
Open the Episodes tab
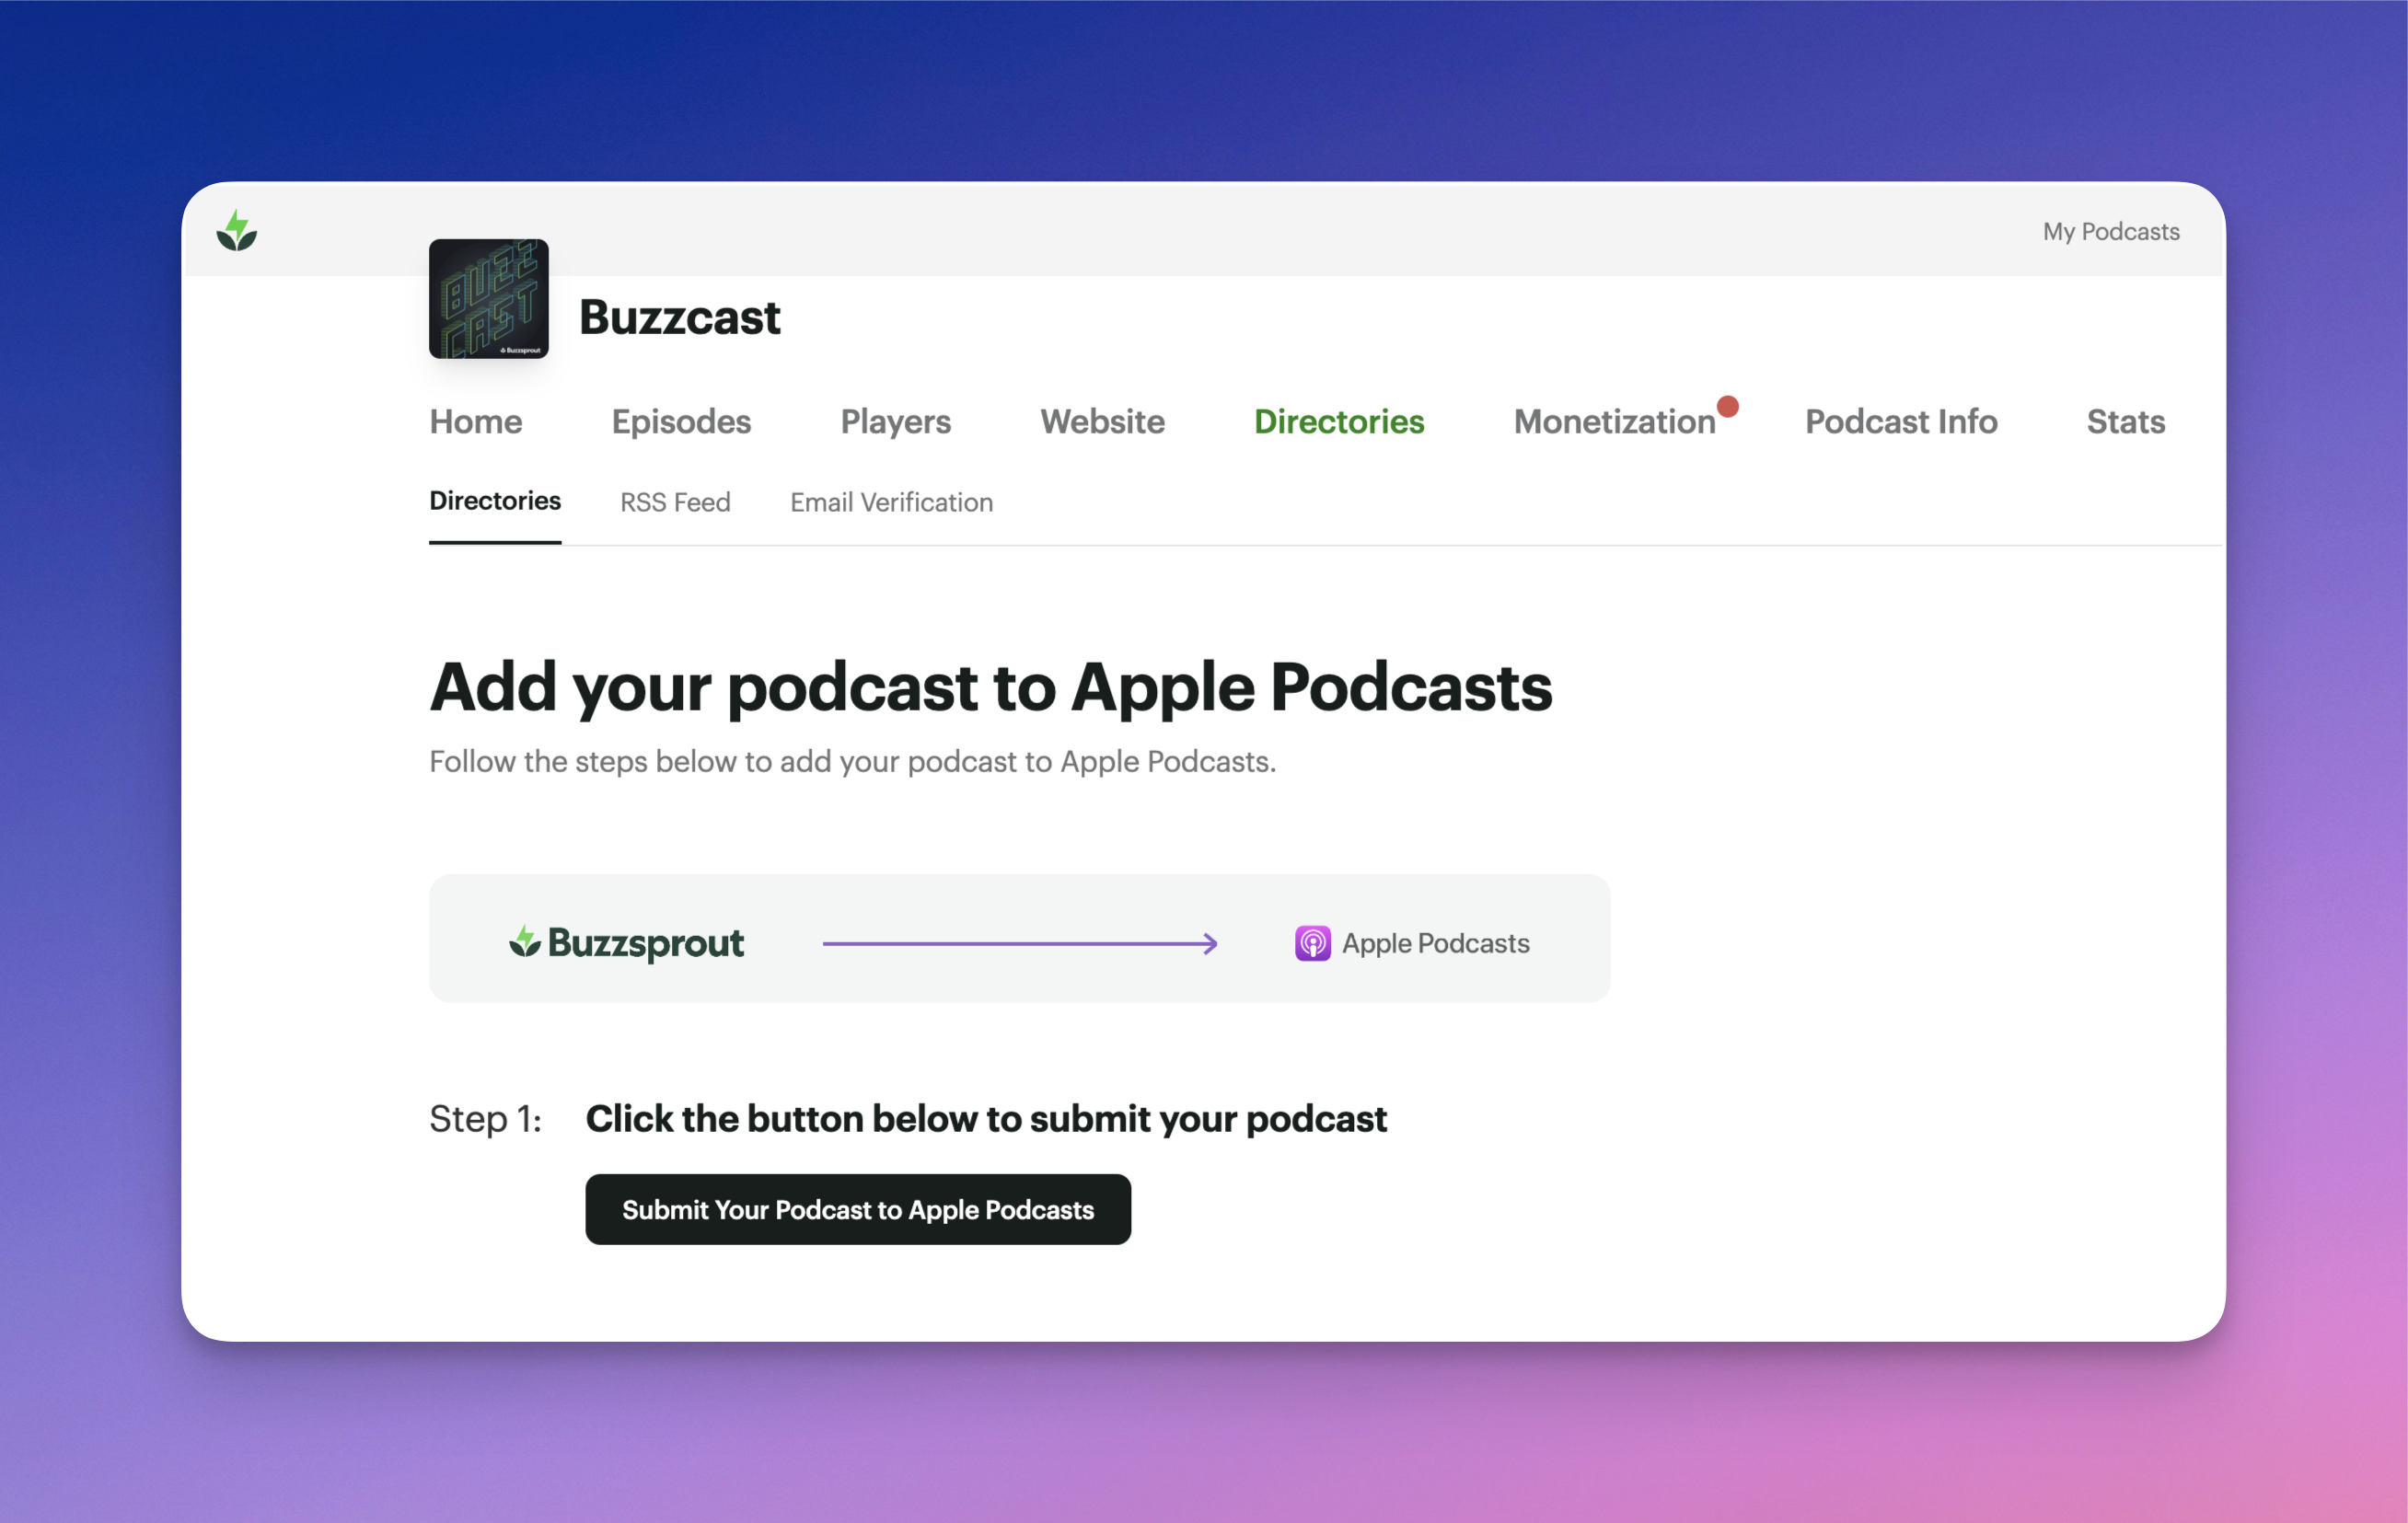[x=681, y=421]
